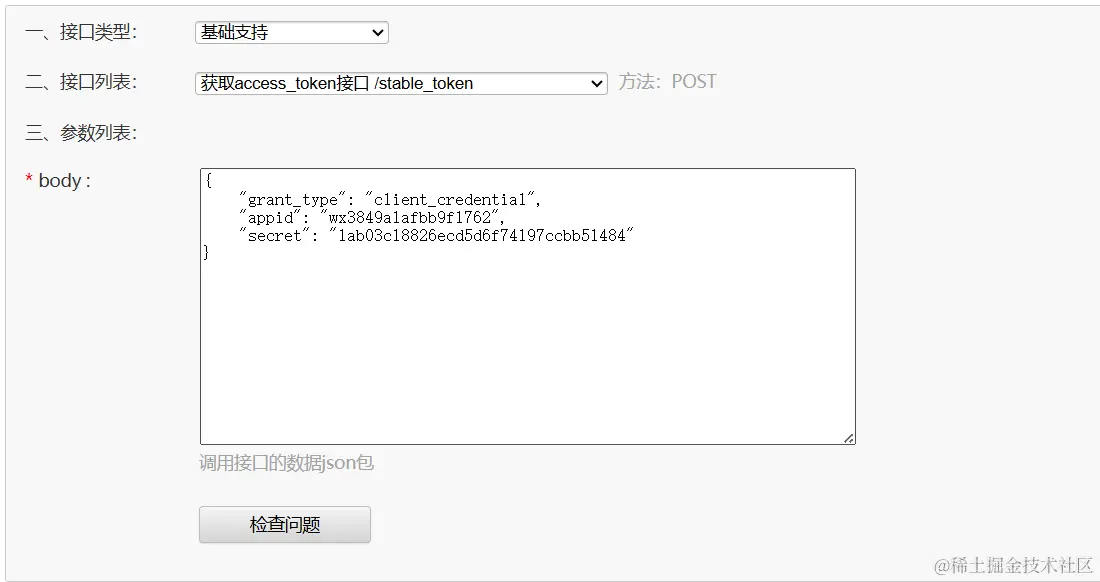Open the 接口类型 dropdown showing 基础支持
This screenshot has width=1100, height=582.
coord(292,32)
